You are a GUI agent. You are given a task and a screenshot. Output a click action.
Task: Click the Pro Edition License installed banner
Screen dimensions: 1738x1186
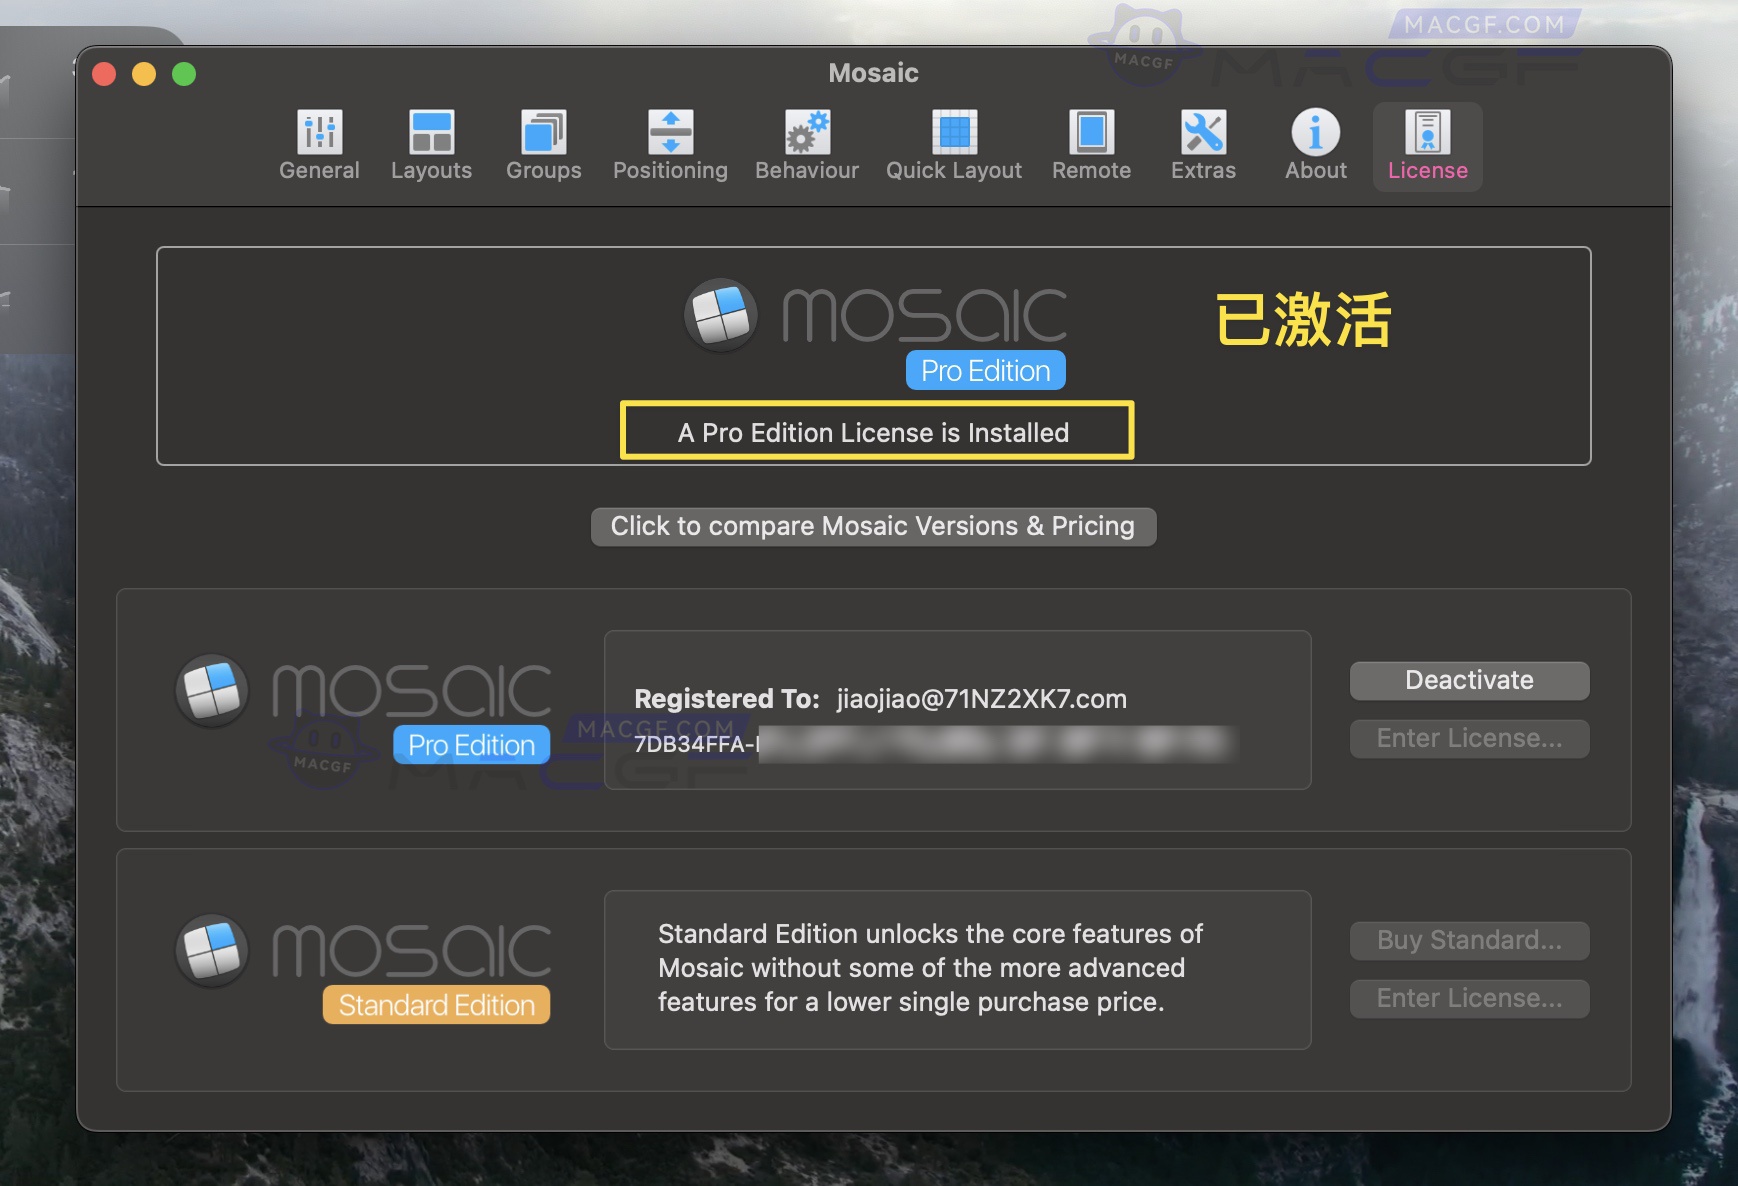click(873, 432)
